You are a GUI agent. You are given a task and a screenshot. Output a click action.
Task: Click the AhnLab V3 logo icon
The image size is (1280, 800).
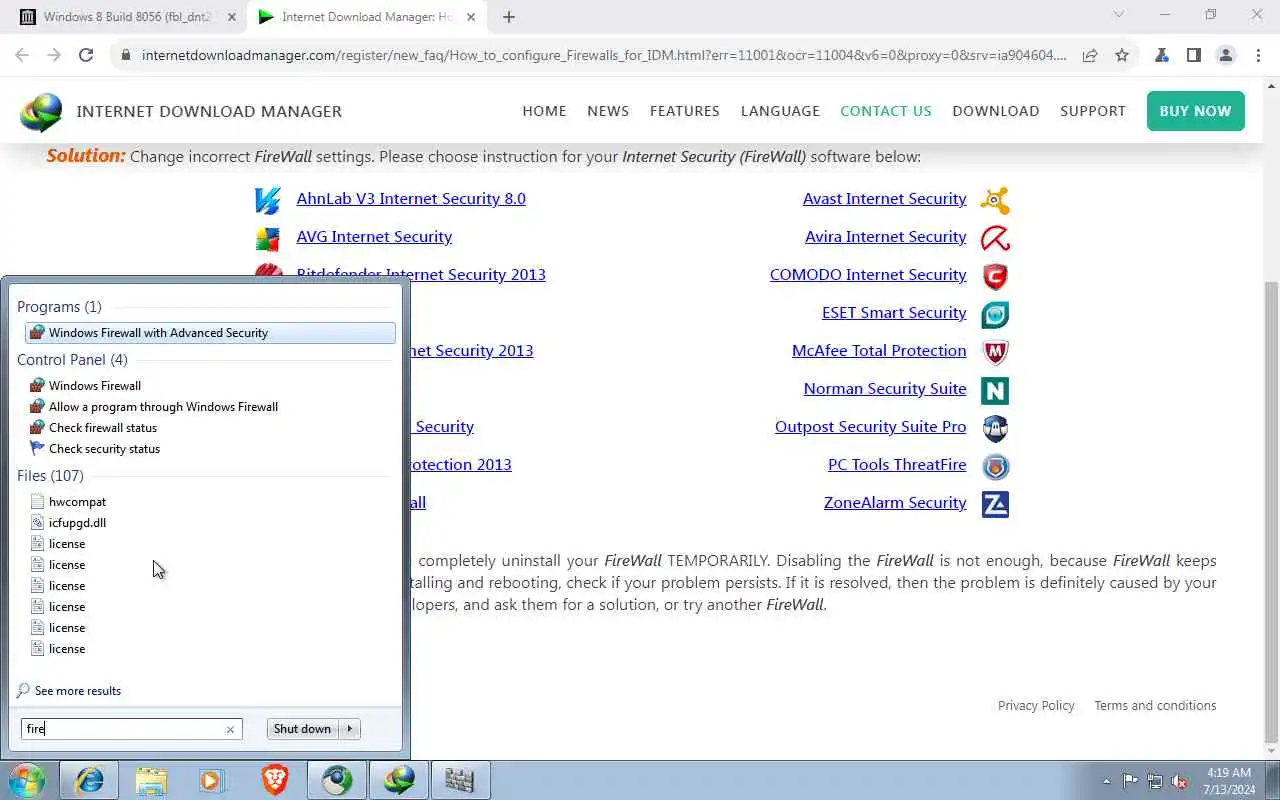[267, 200]
